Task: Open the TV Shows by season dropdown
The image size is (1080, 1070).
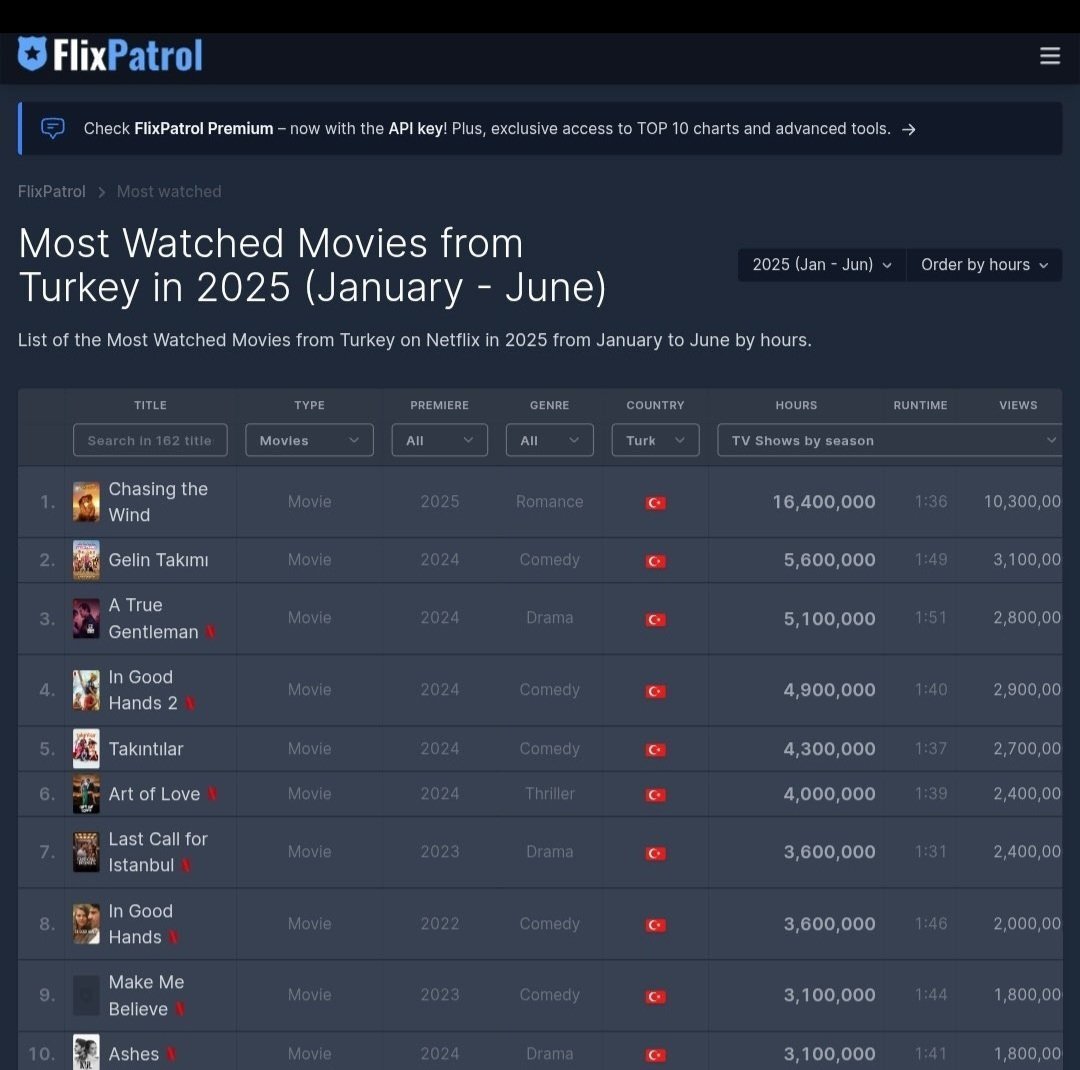Action: pyautogui.click(x=890, y=440)
